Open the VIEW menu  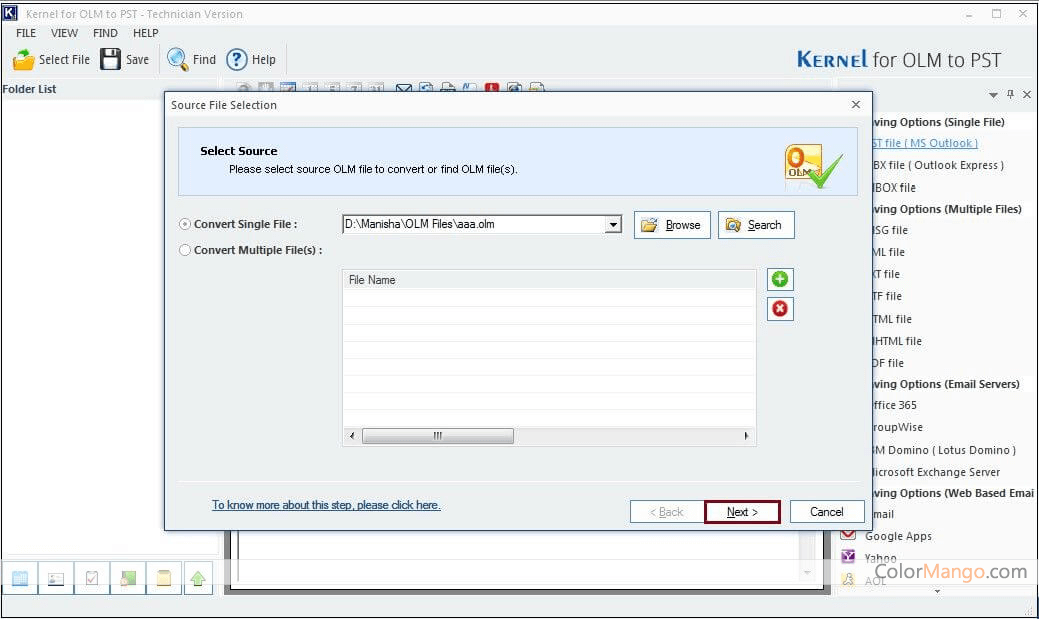point(64,33)
